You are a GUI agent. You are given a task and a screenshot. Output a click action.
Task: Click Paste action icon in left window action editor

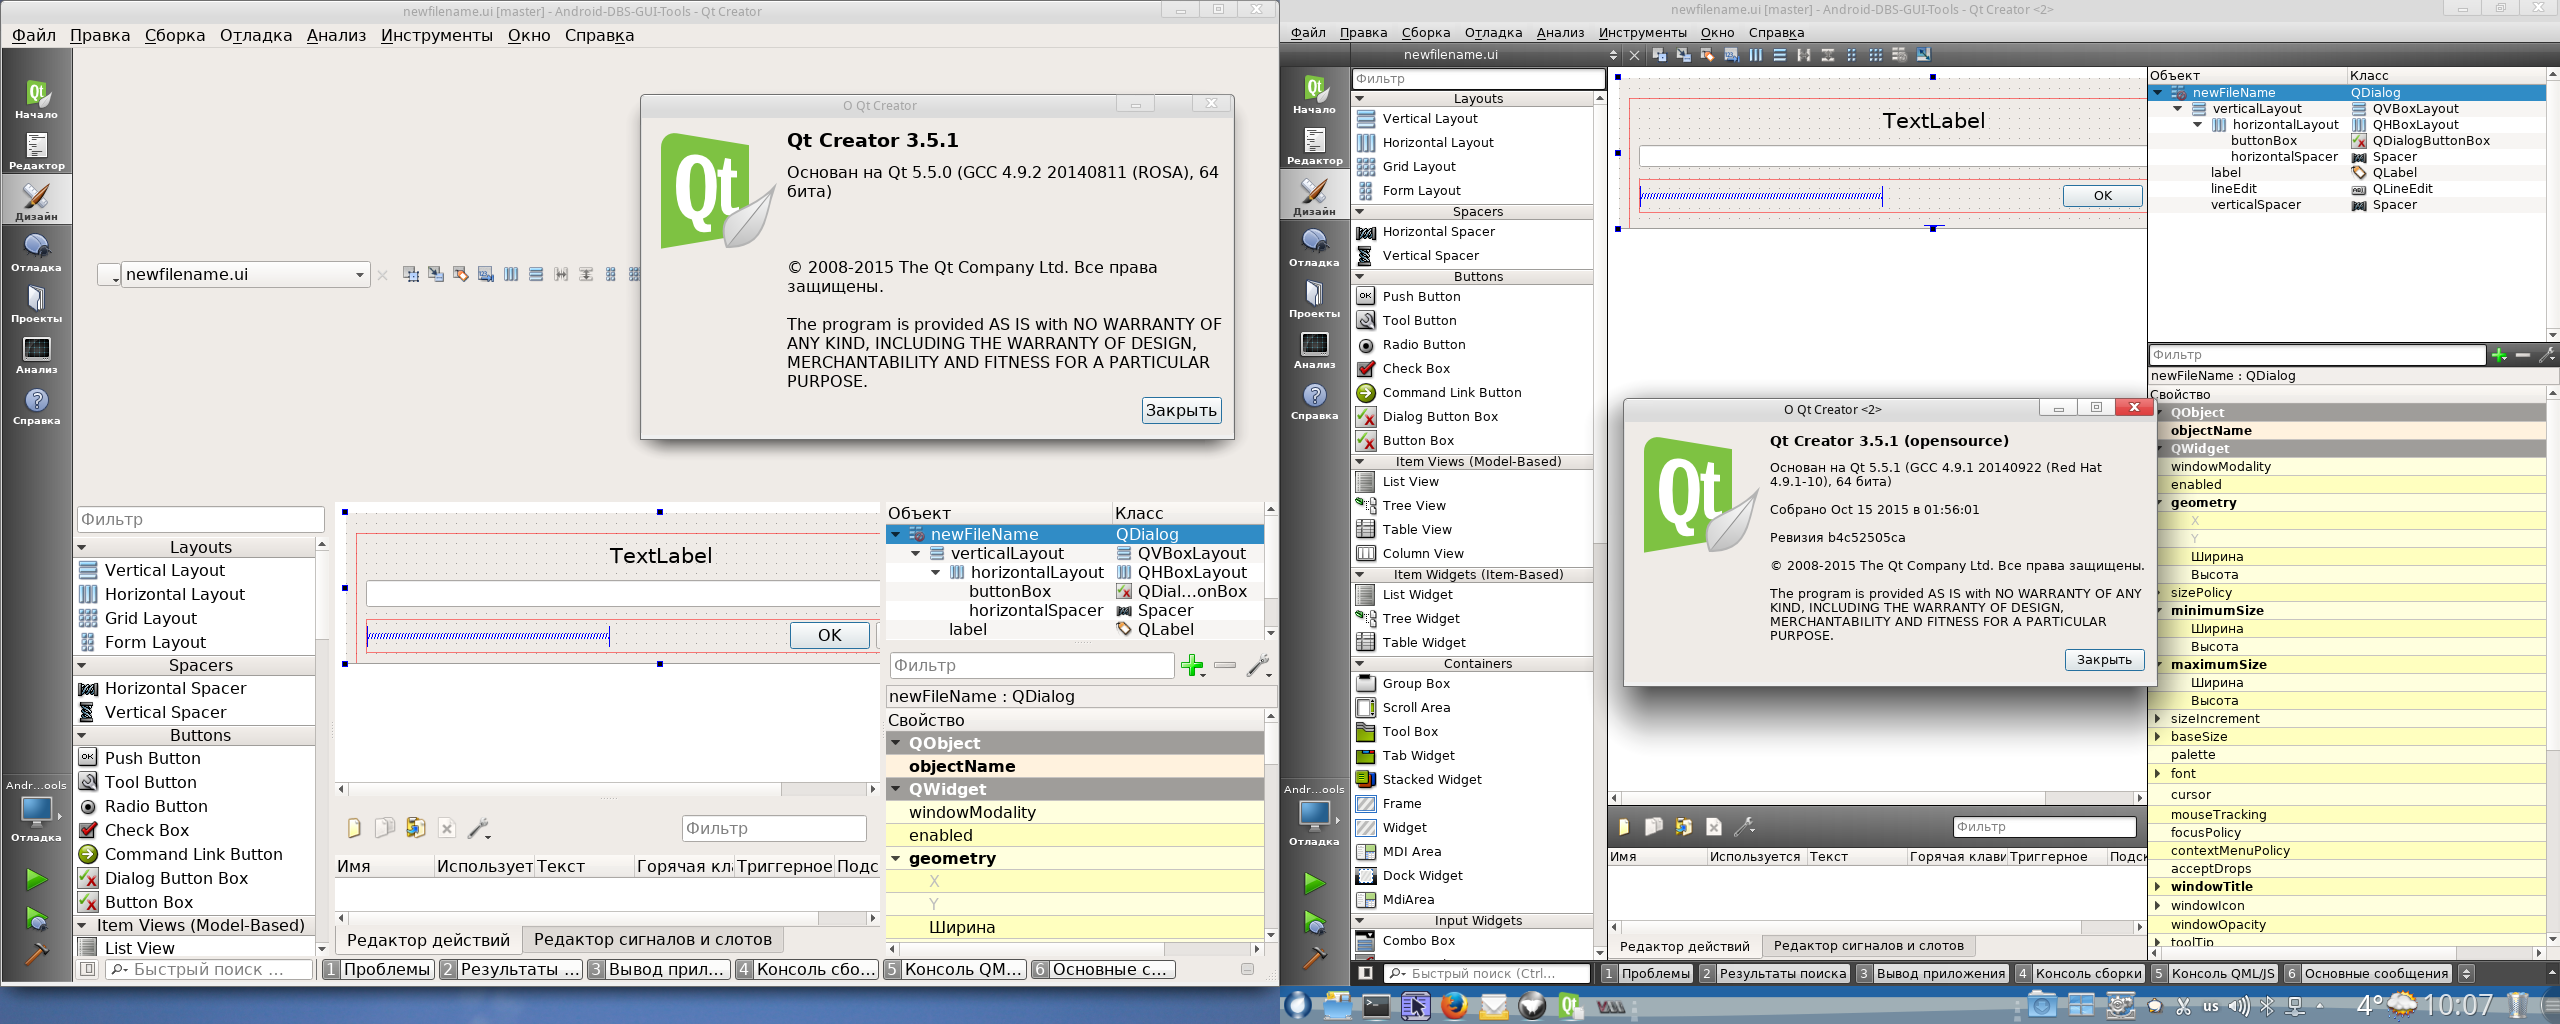pyautogui.click(x=415, y=828)
